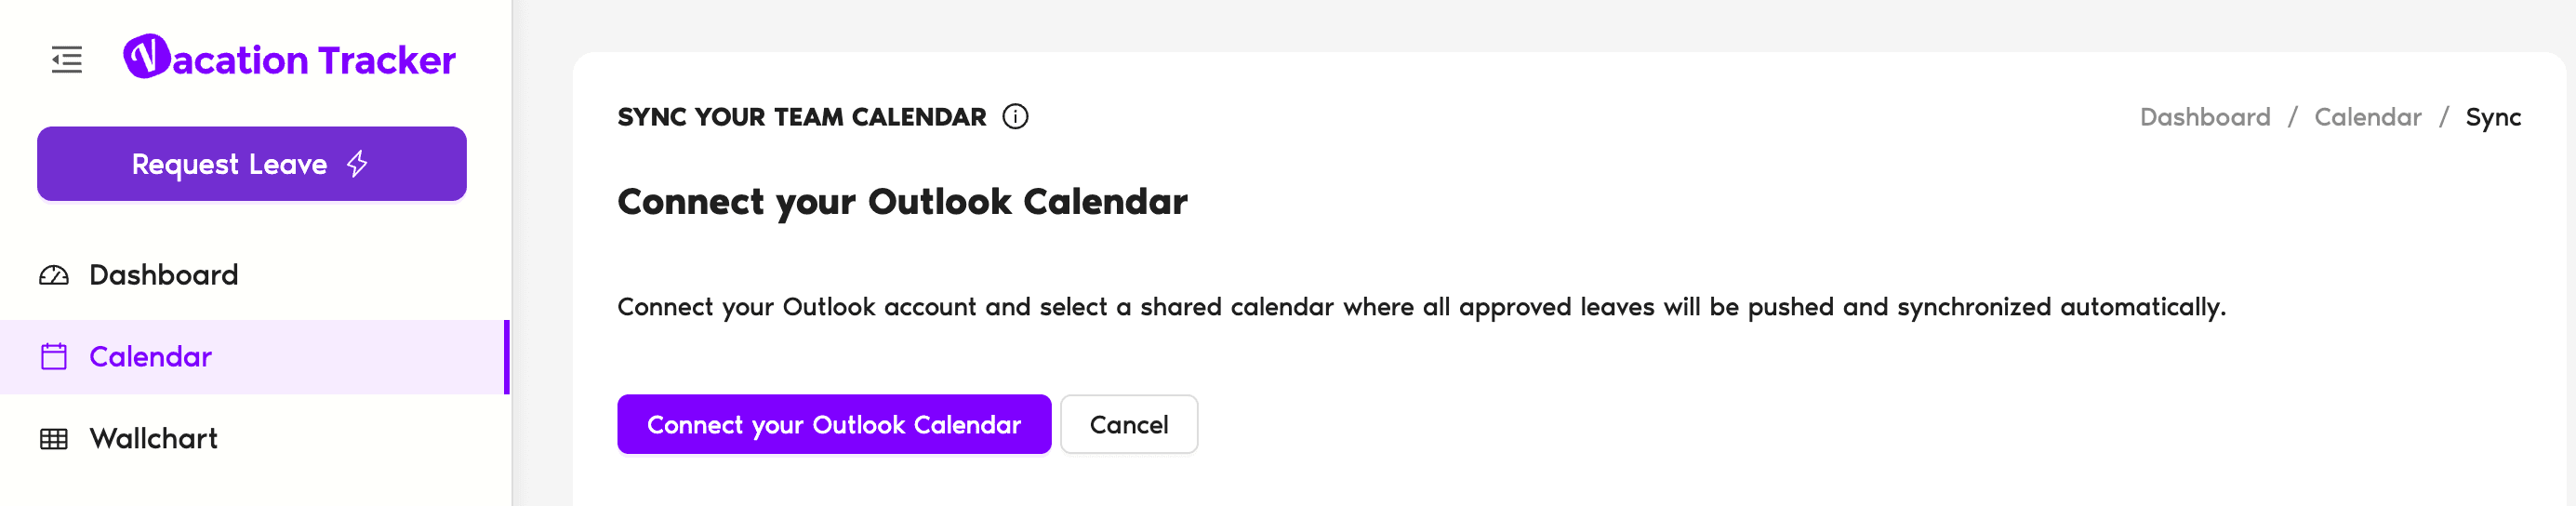Open the Dashboard sidebar menu item
The height and width of the screenshot is (506, 2576).
pos(164,275)
